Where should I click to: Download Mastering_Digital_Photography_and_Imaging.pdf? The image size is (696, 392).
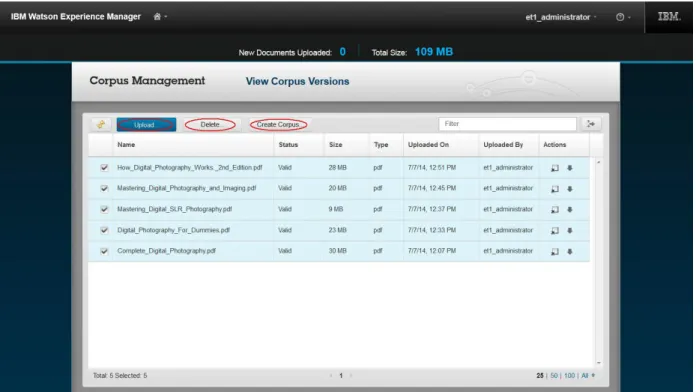(x=569, y=189)
